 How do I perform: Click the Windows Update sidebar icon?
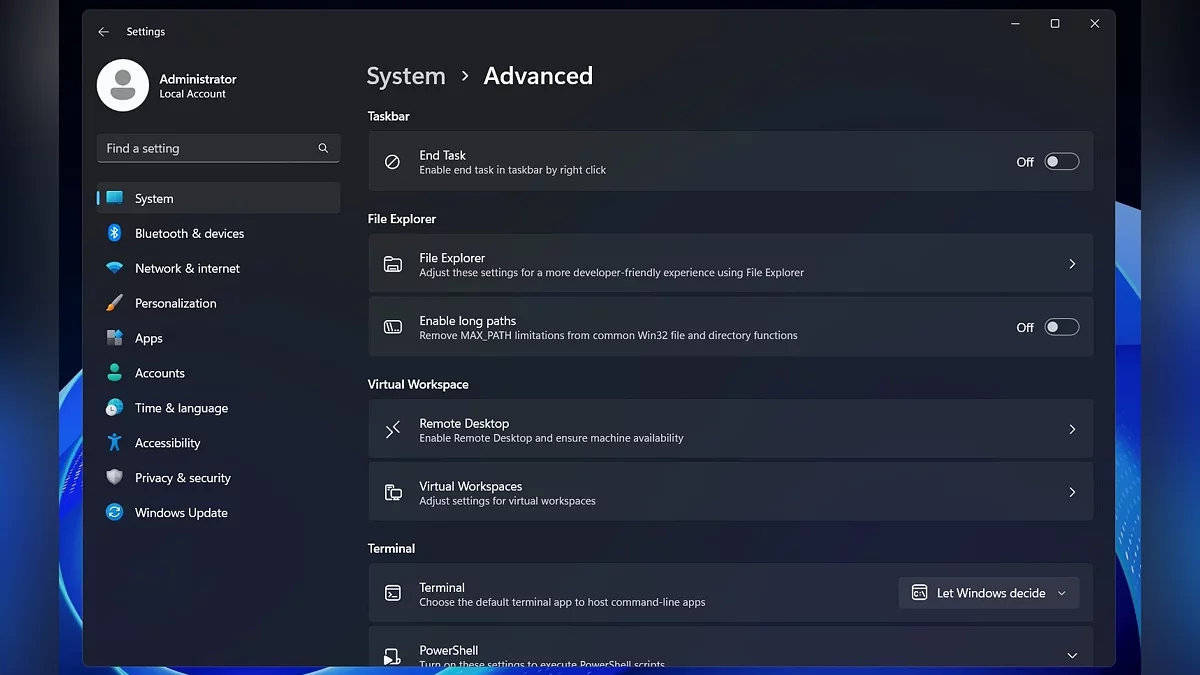coord(115,513)
